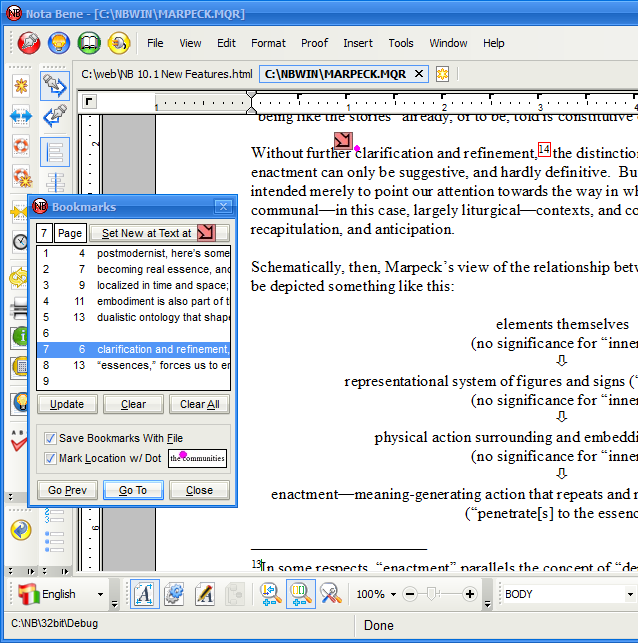
Task: Click the blue double-arrow icon in left sidebar
Action: [21, 116]
